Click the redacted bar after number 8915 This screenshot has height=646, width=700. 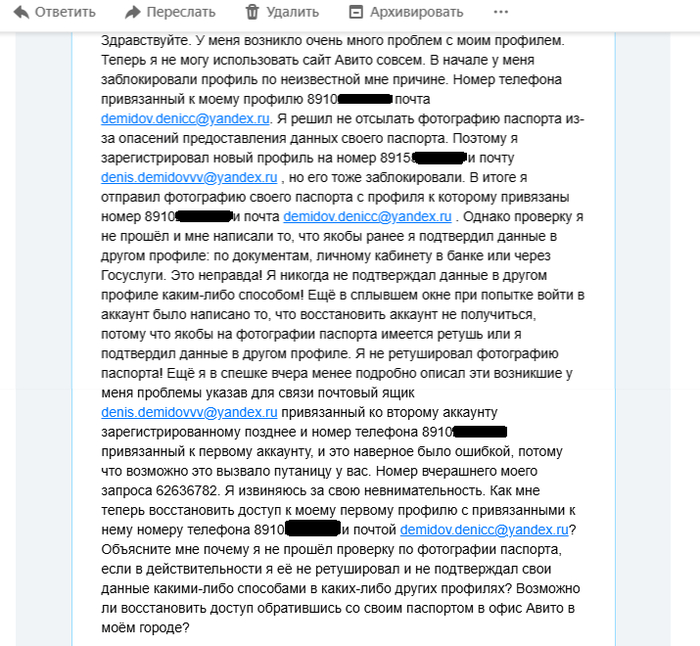[439, 158]
